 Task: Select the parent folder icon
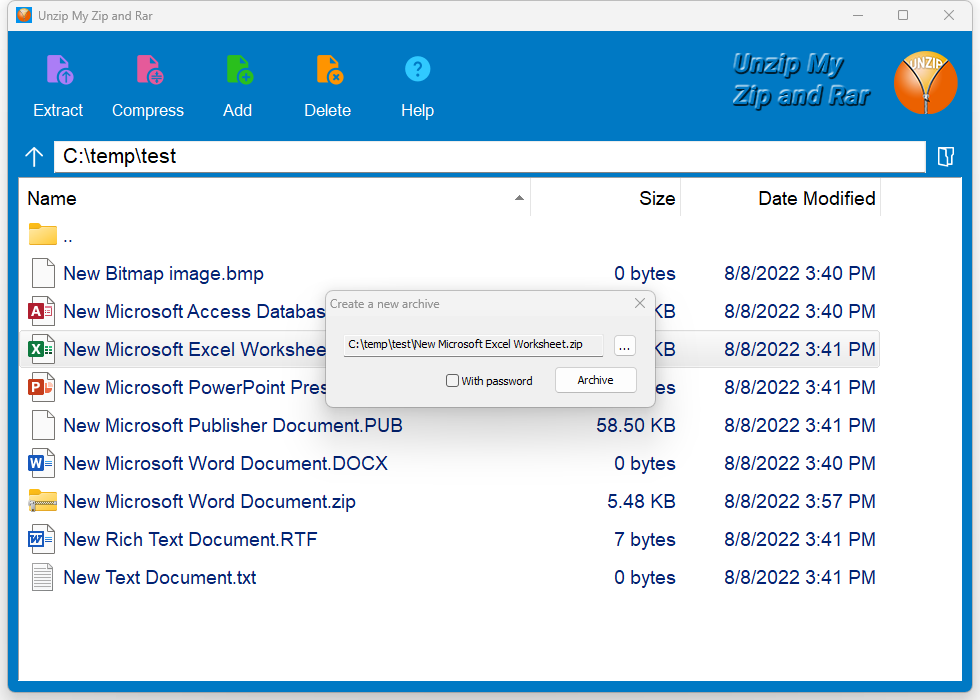point(42,235)
